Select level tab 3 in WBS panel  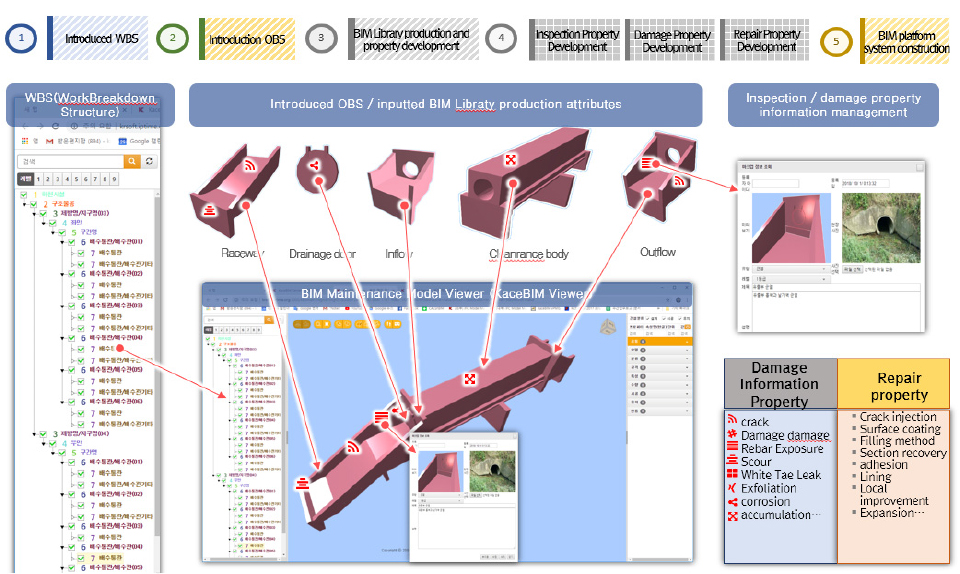pos(58,179)
